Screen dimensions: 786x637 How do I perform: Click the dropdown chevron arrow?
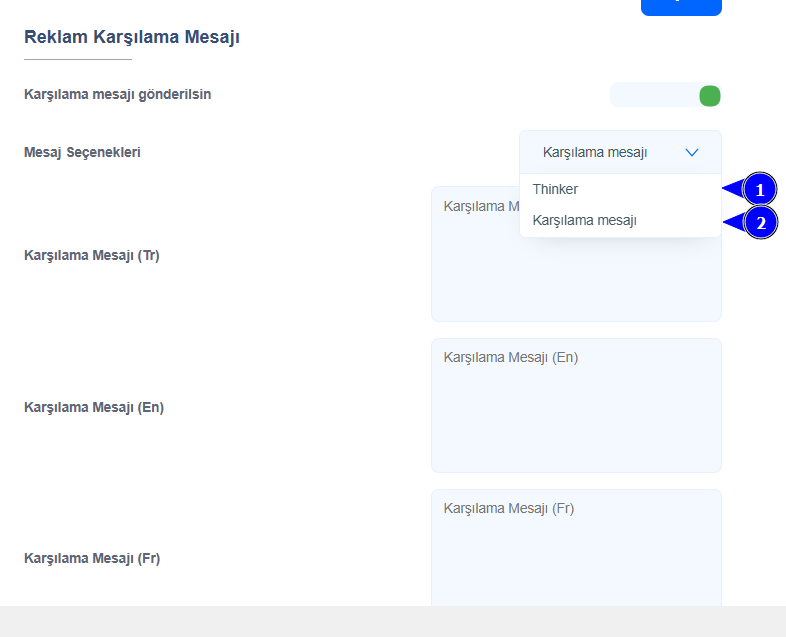click(691, 152)
